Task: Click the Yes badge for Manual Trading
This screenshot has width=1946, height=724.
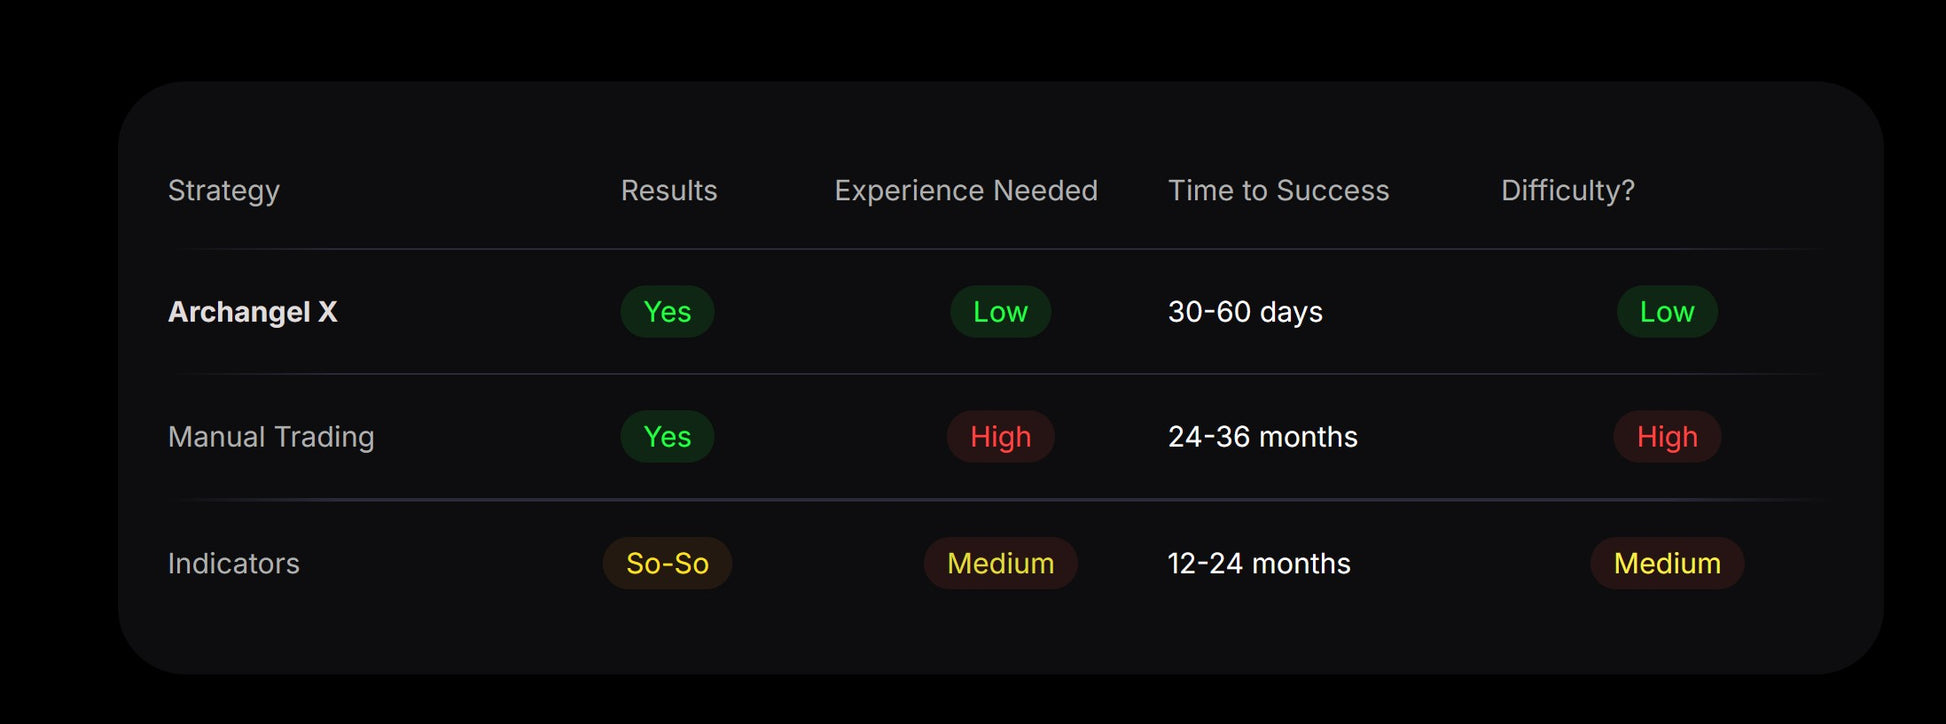Action: click(x=667, y=437)
